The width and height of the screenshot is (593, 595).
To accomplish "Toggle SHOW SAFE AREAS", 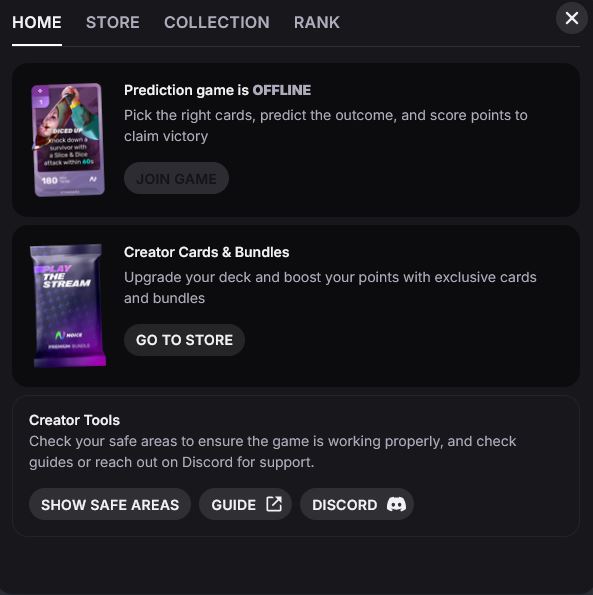I will pos(110,504).
